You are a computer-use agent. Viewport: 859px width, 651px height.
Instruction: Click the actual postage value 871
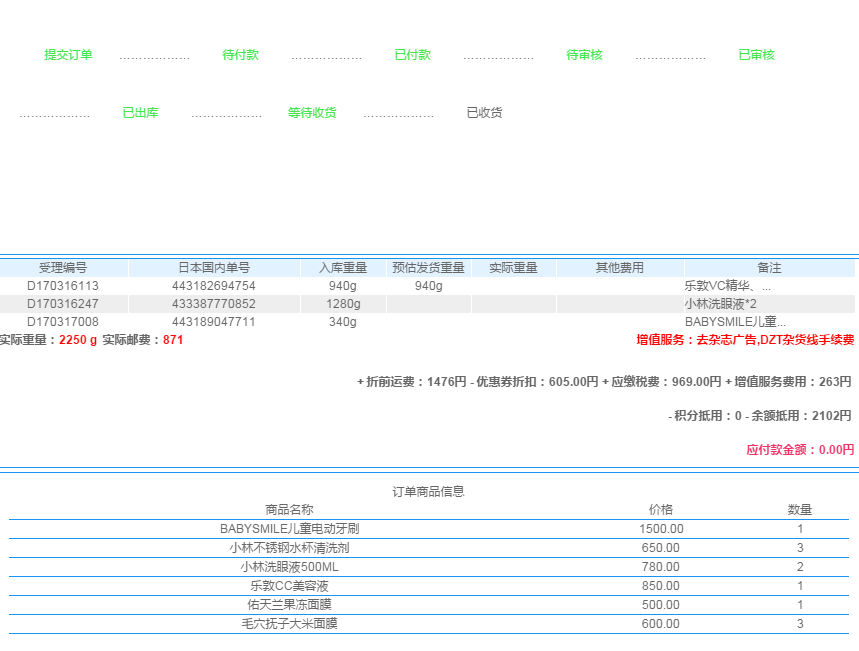pyautogui.click(x=173, y=340)
